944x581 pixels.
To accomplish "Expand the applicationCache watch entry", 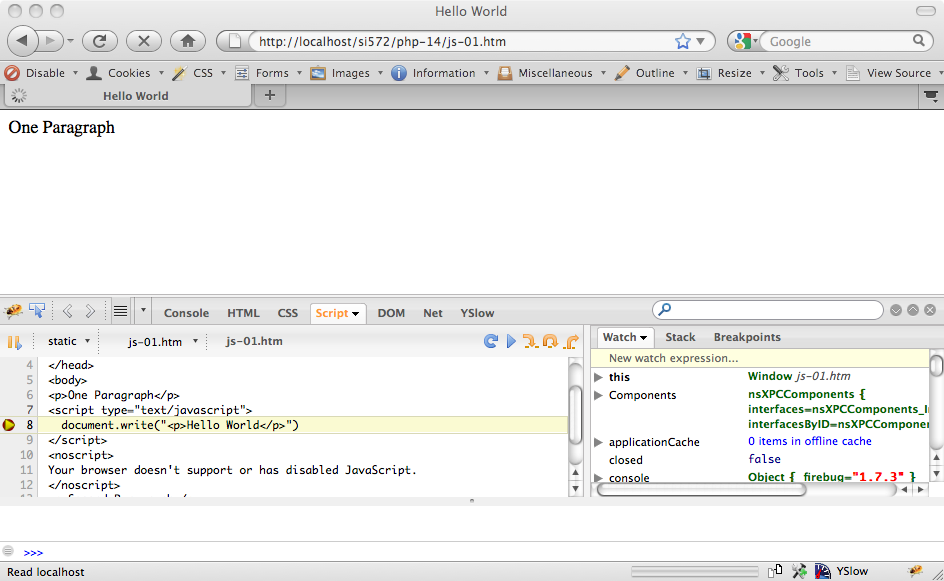I will (598, 442).
